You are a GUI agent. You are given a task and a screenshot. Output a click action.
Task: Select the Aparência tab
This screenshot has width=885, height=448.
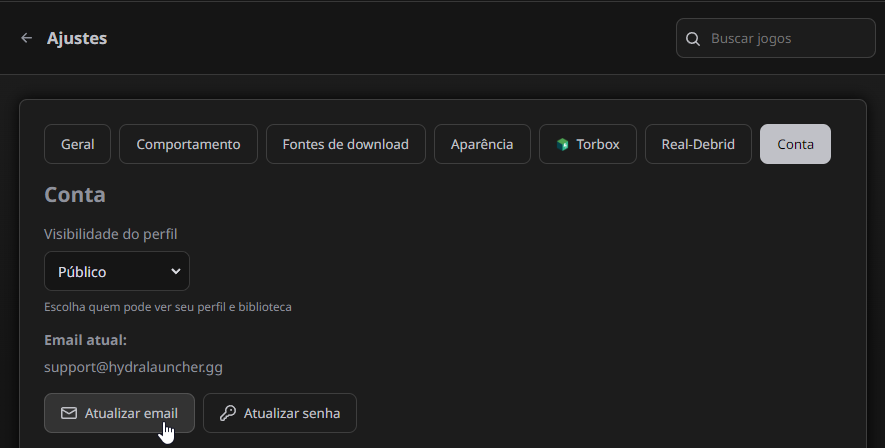[x=482, y=144]
